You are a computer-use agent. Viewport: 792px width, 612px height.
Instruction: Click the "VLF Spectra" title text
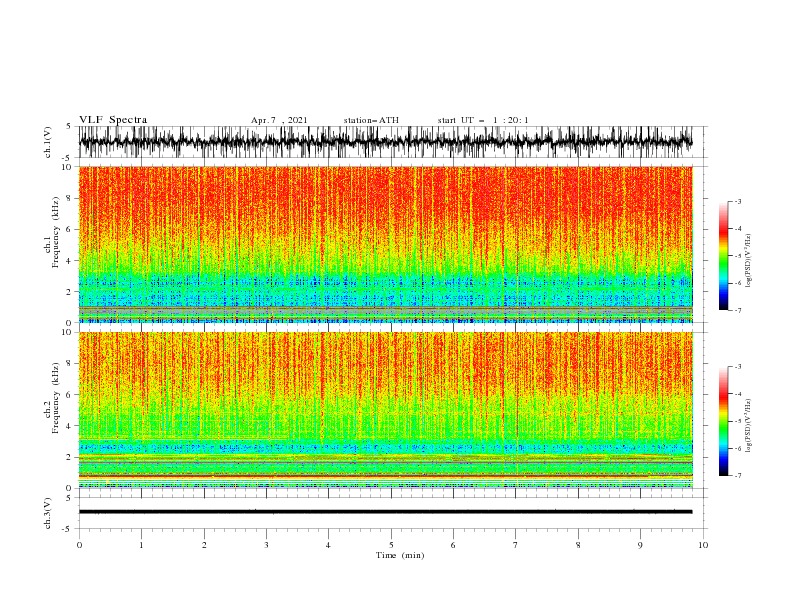113,120
